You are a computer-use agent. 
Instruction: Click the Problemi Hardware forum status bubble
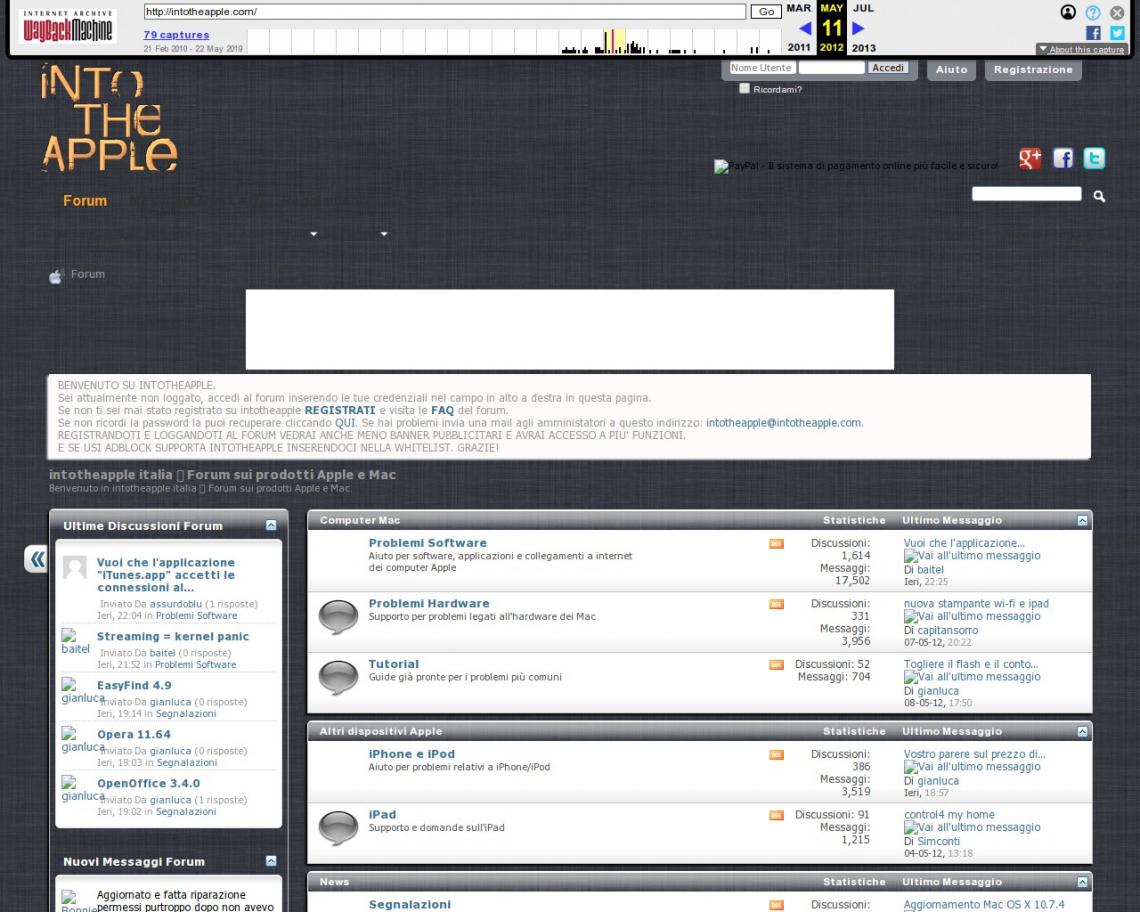coord(338,617)
